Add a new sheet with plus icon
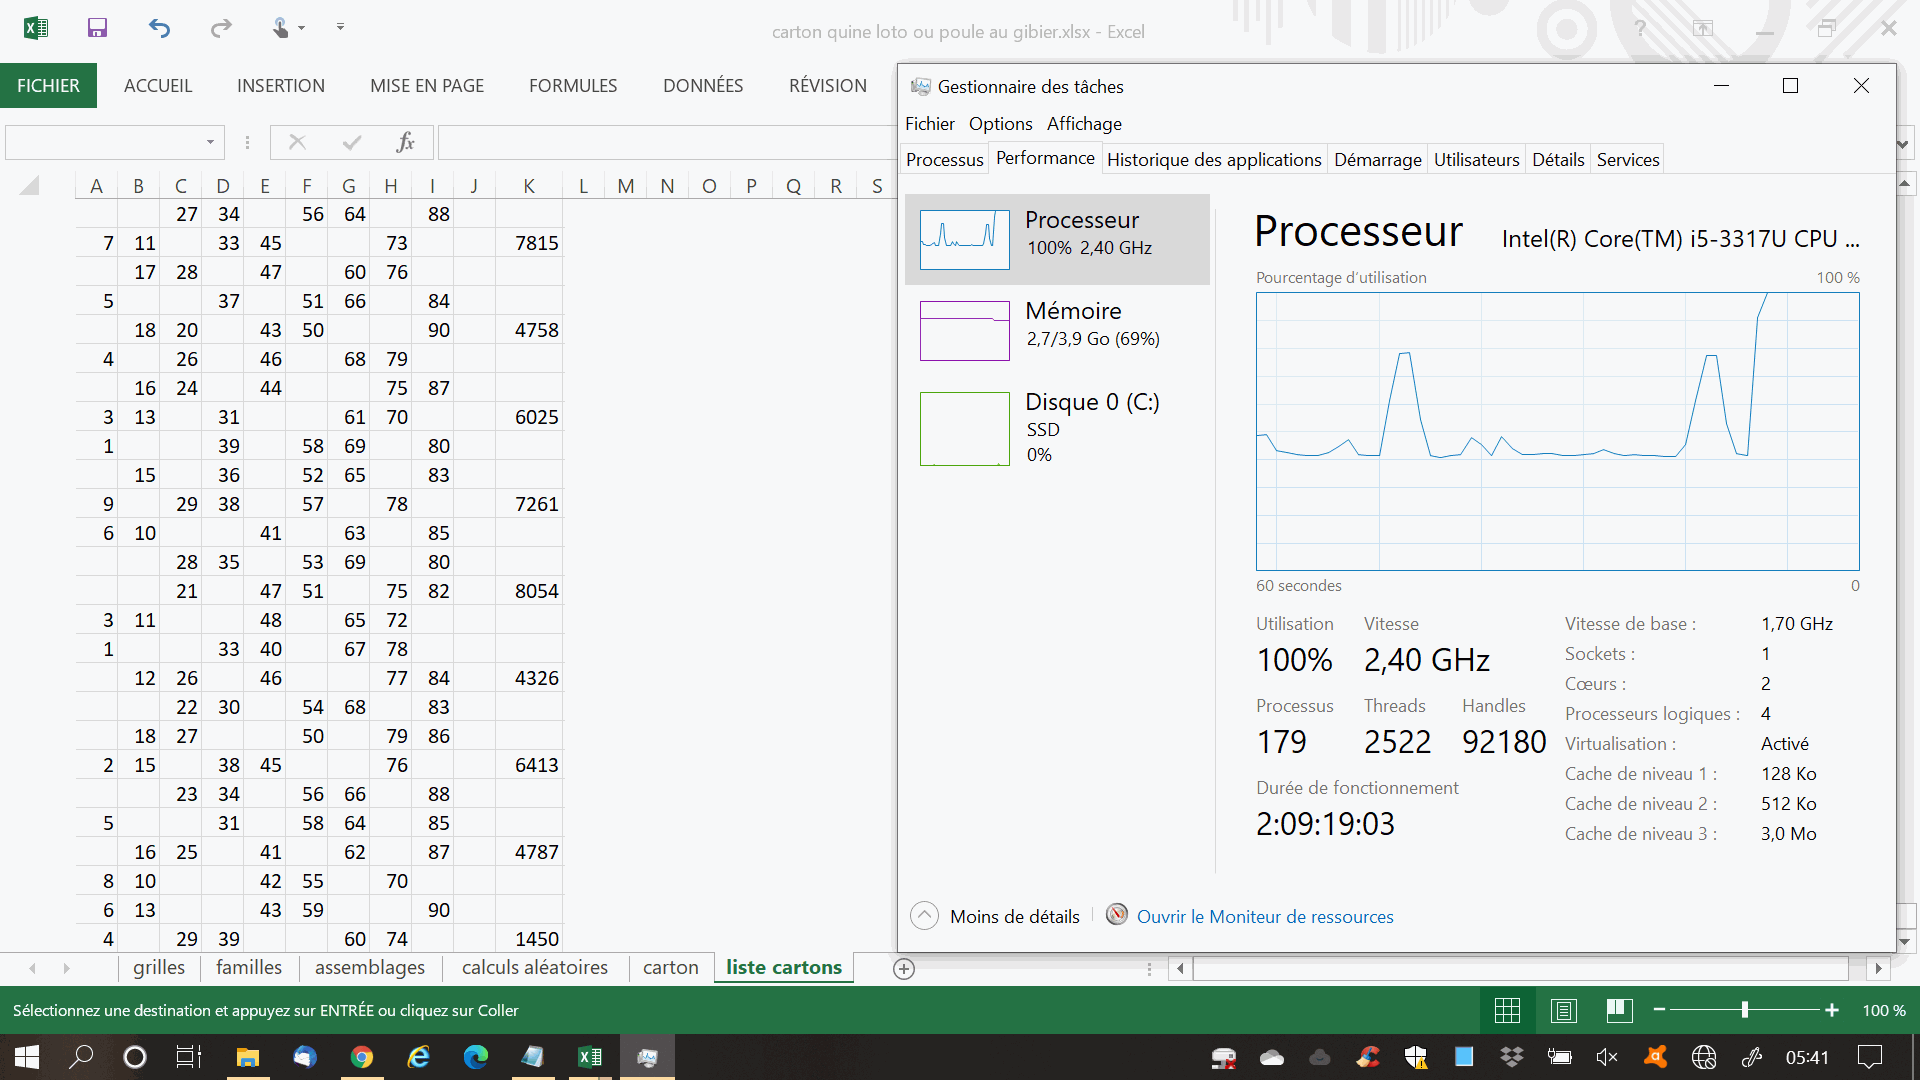This screenshot has height=1080, width=1920. click(904, 968)
